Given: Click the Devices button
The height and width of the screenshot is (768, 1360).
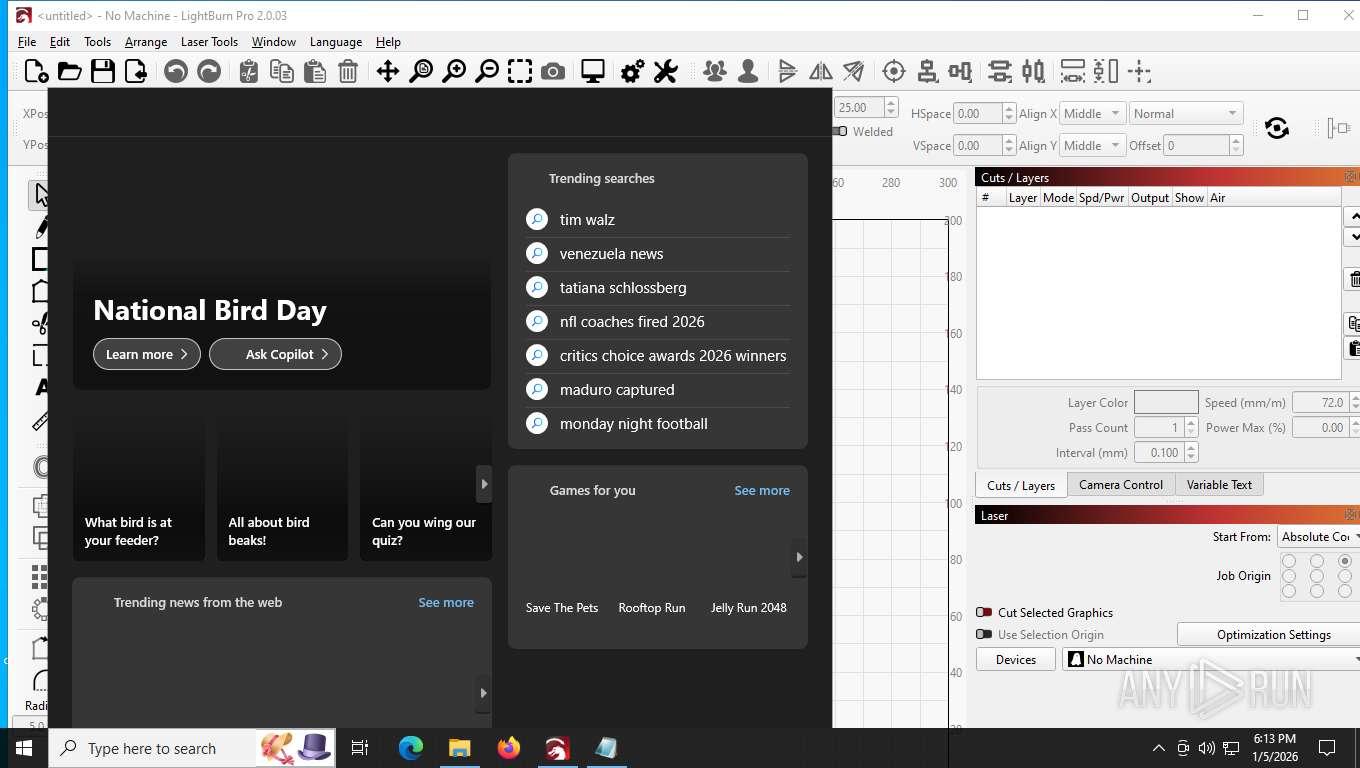Looking at the screenshot, I should pyautogui.click(x=1016, y=659).
